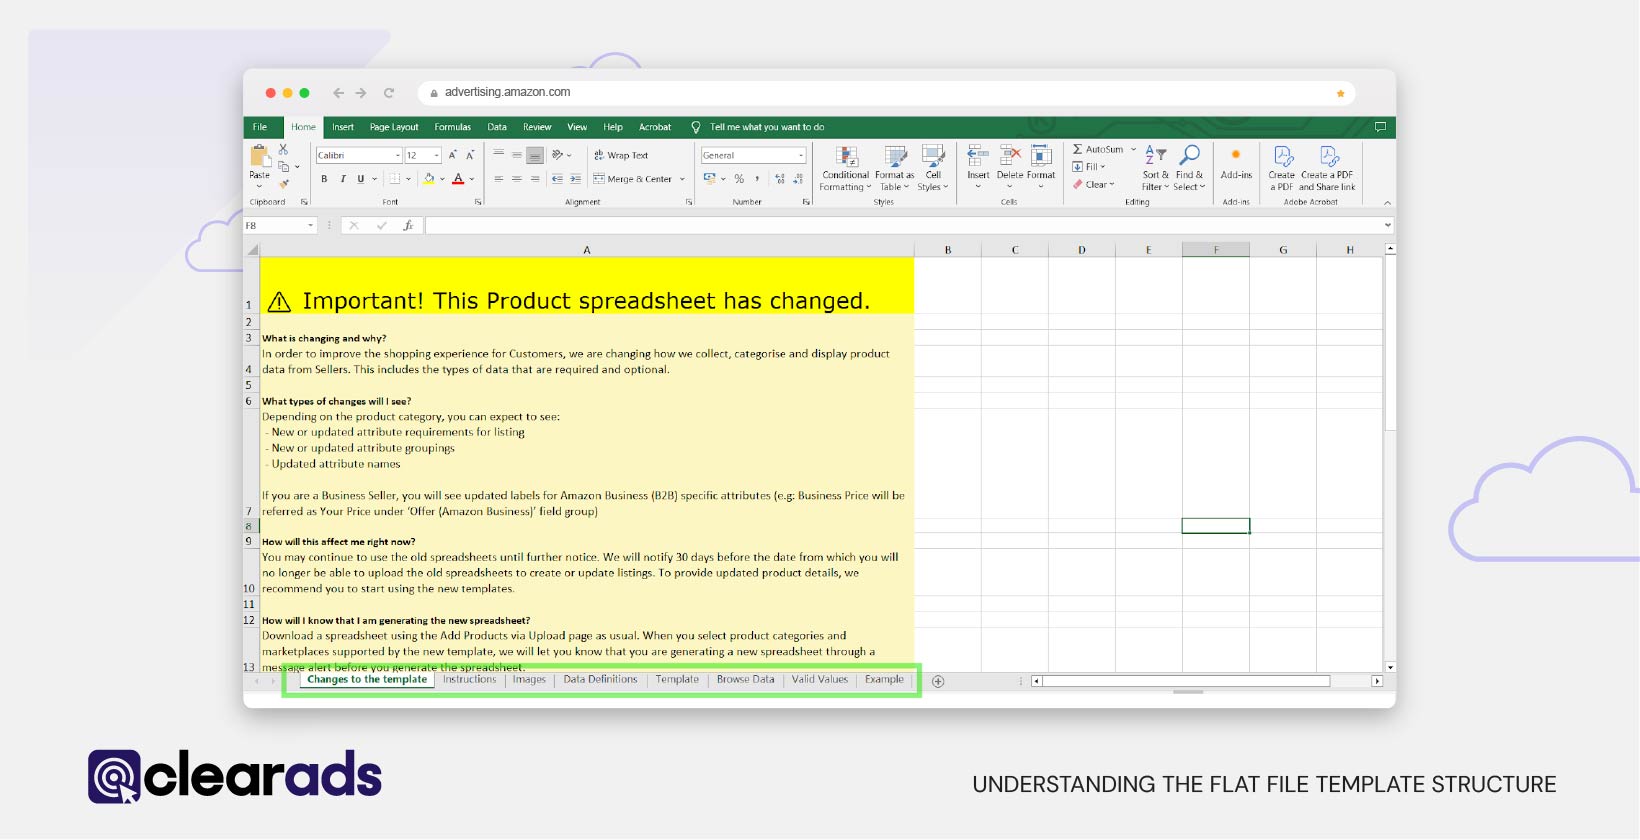Image resolution: width=1640 pixels, height=840 pixels.
Task: Switch to the Insert ribbon tab
Action: (343, 127)
